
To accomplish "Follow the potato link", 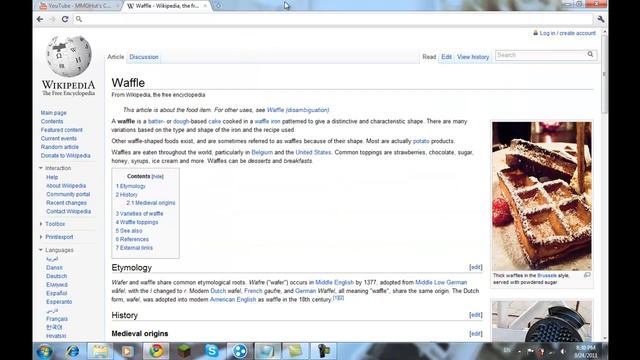I will pyautogui.click(x=421, y=141).
